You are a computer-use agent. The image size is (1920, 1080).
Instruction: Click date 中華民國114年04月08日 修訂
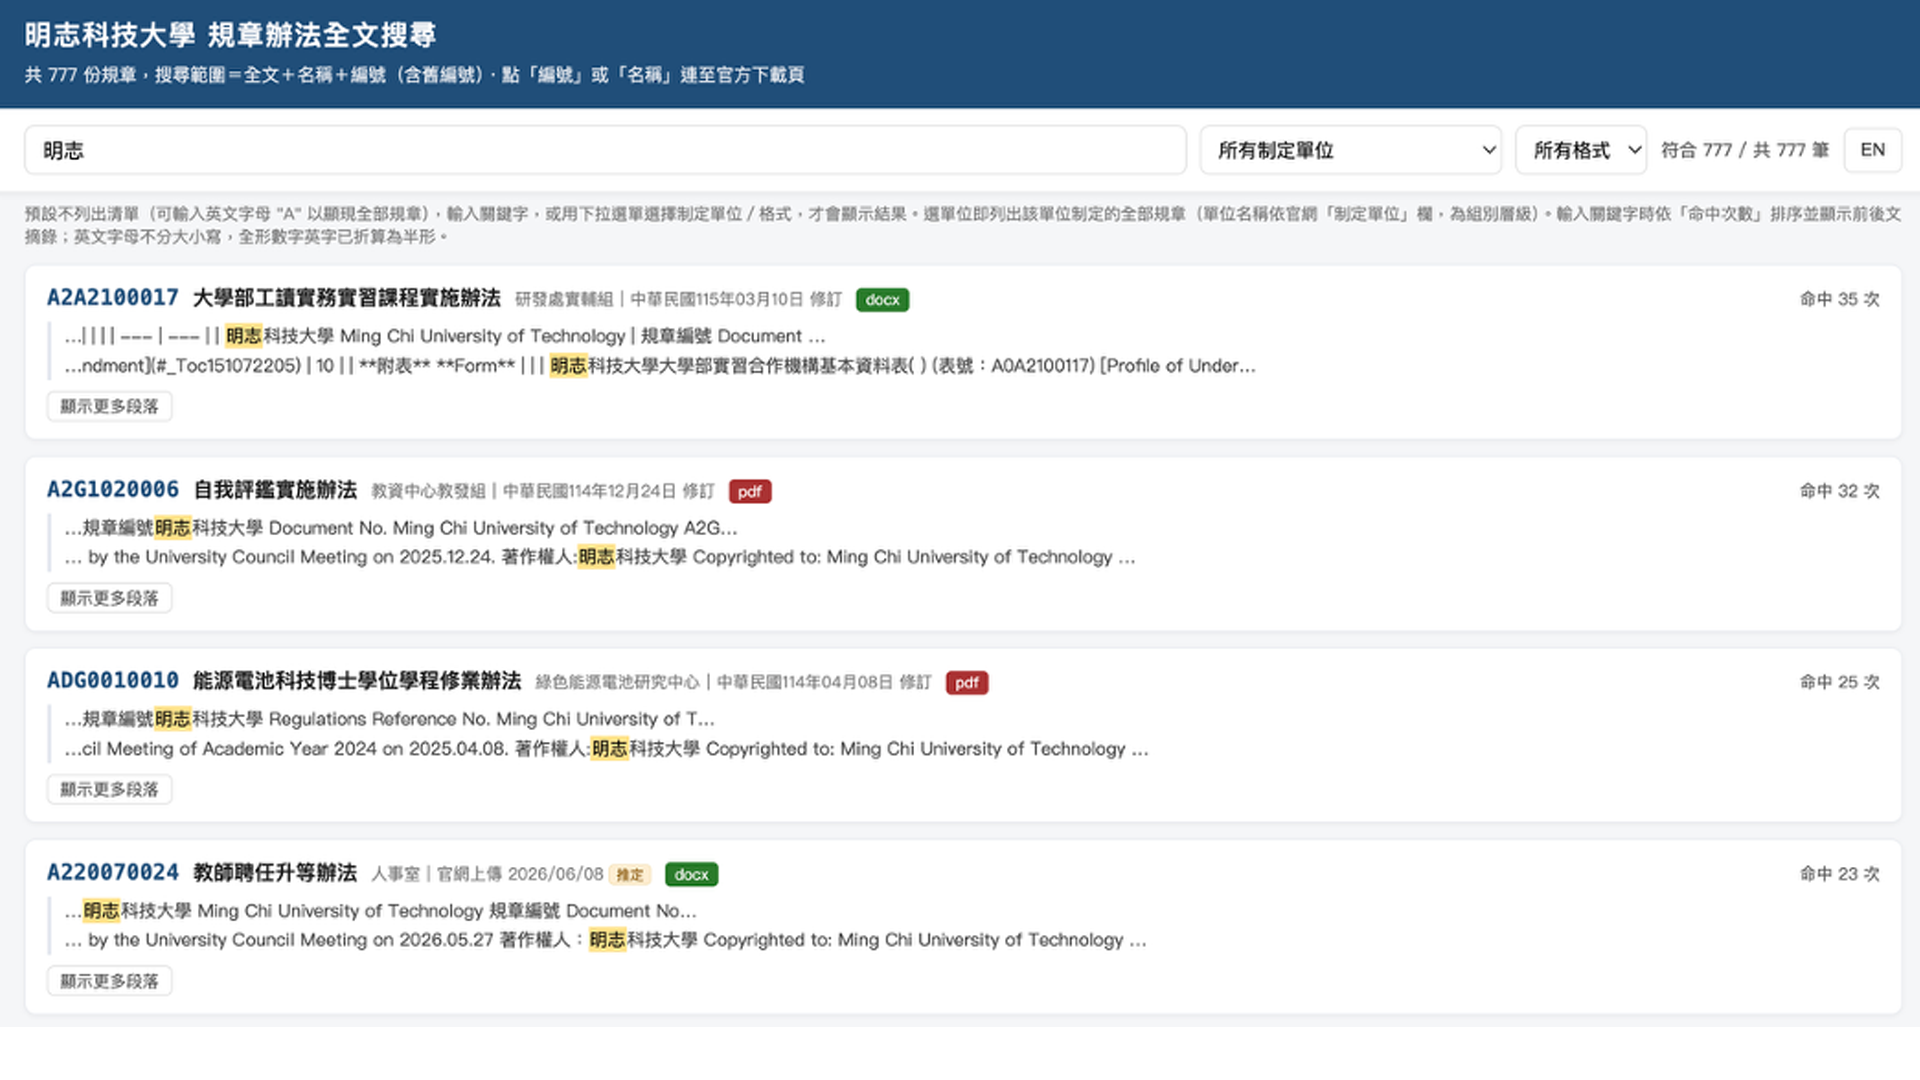tap(824, 683)
